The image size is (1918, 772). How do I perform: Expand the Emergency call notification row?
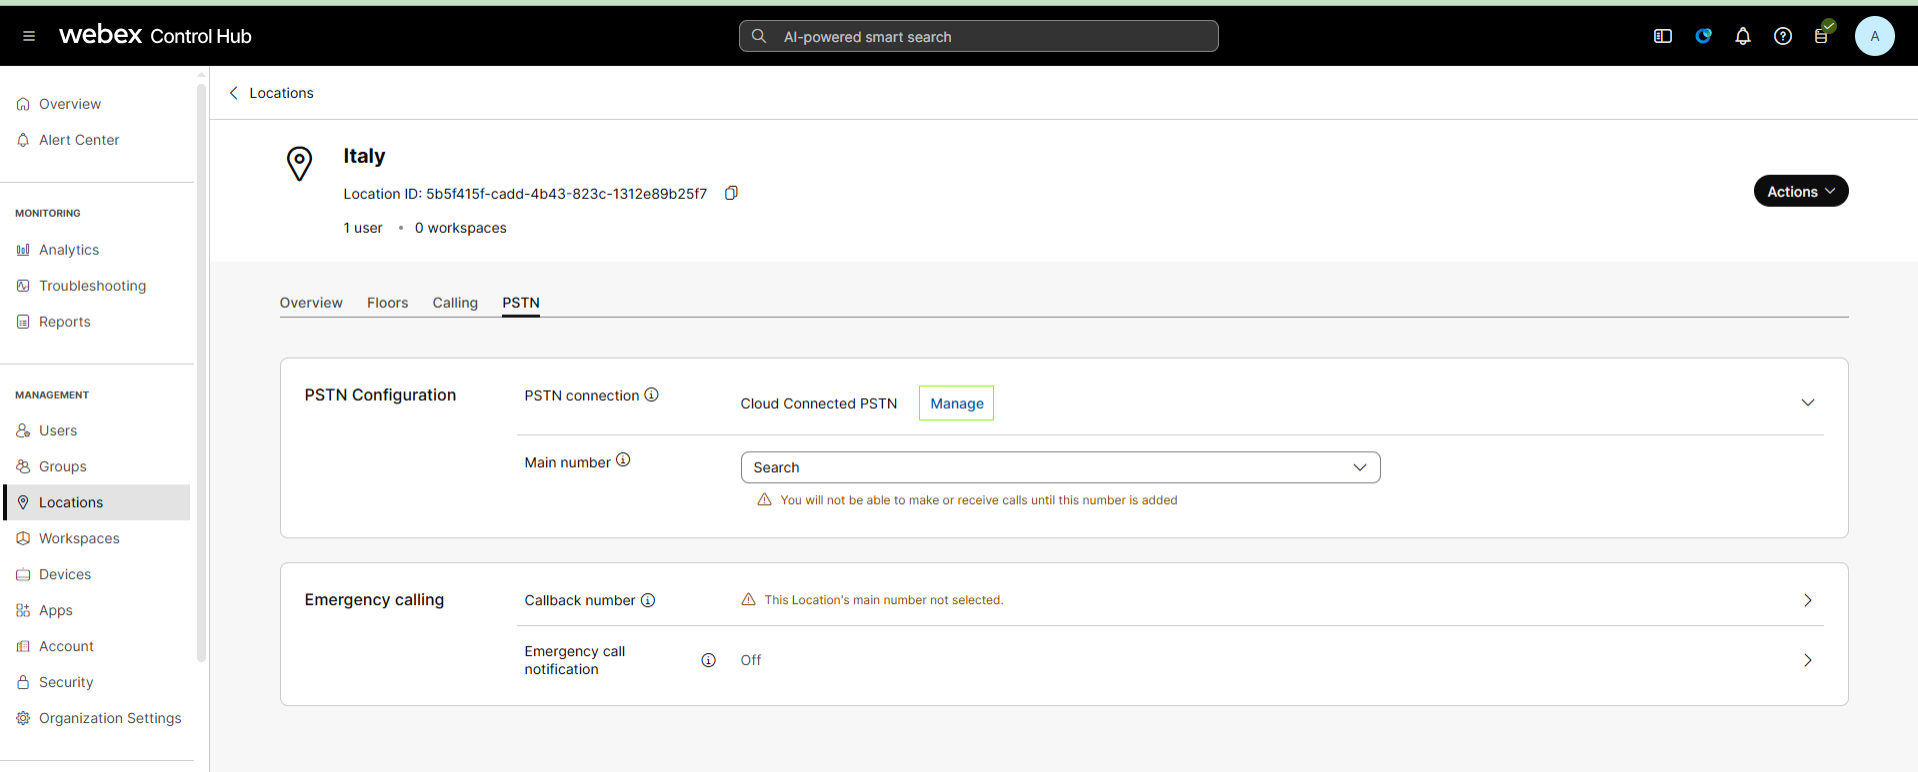(x=1807, y=660)
